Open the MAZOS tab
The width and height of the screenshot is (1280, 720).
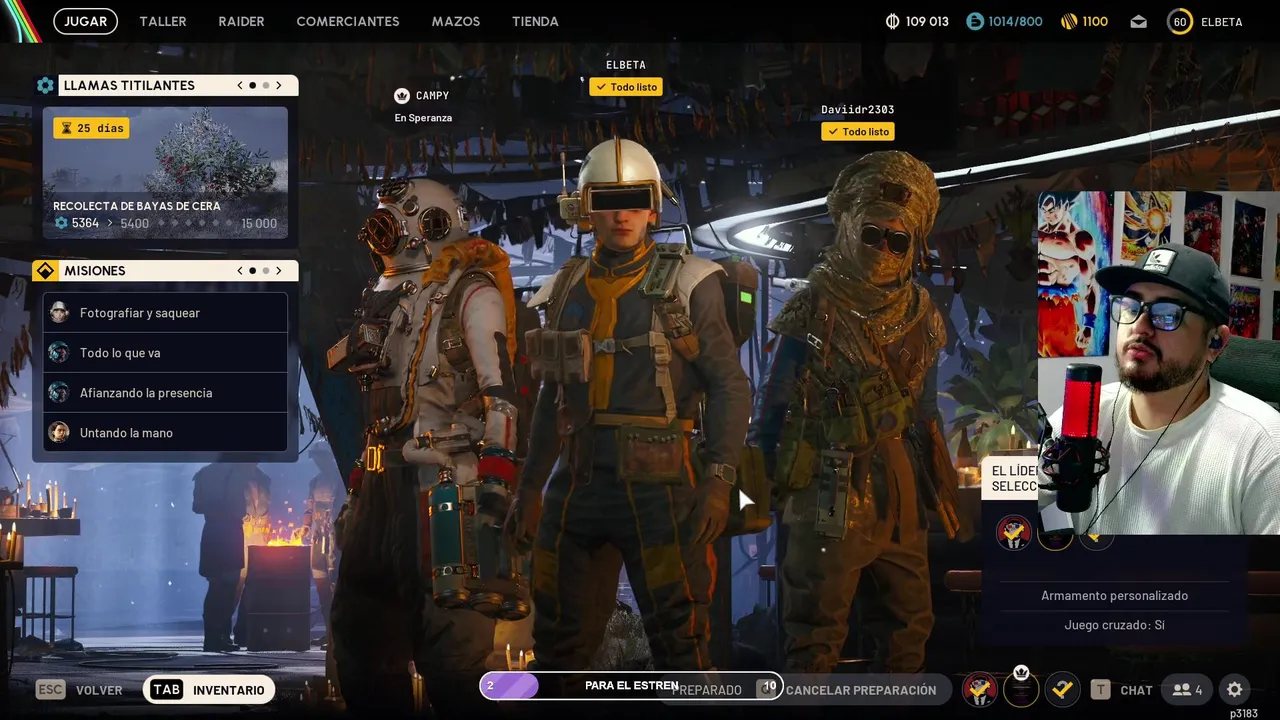(x=456, y=21)
